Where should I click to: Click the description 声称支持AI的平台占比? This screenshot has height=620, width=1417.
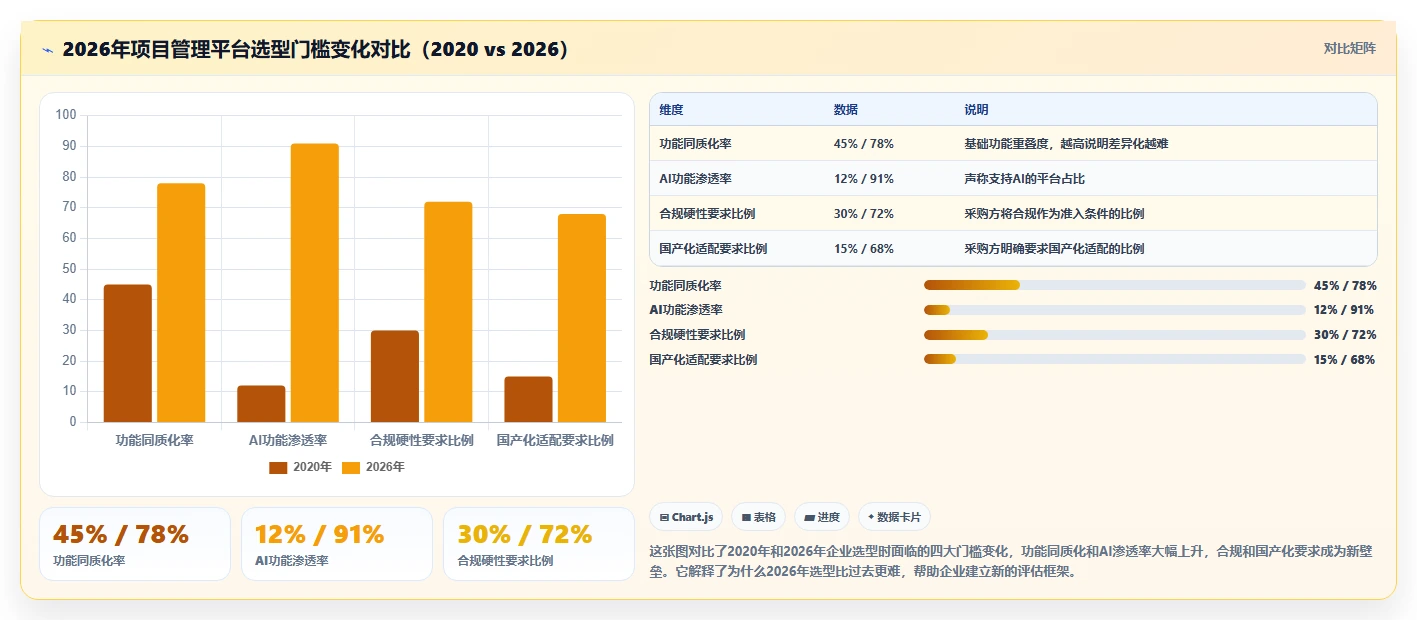tap(1025, 179)
